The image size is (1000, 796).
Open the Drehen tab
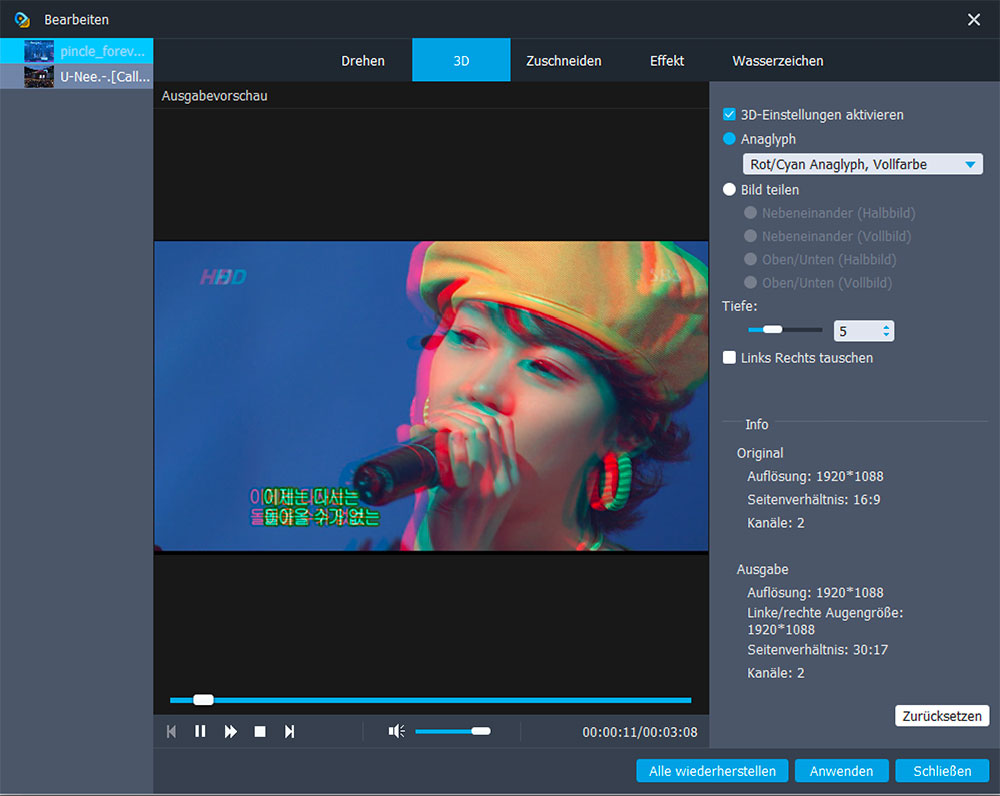pos(363,61)
